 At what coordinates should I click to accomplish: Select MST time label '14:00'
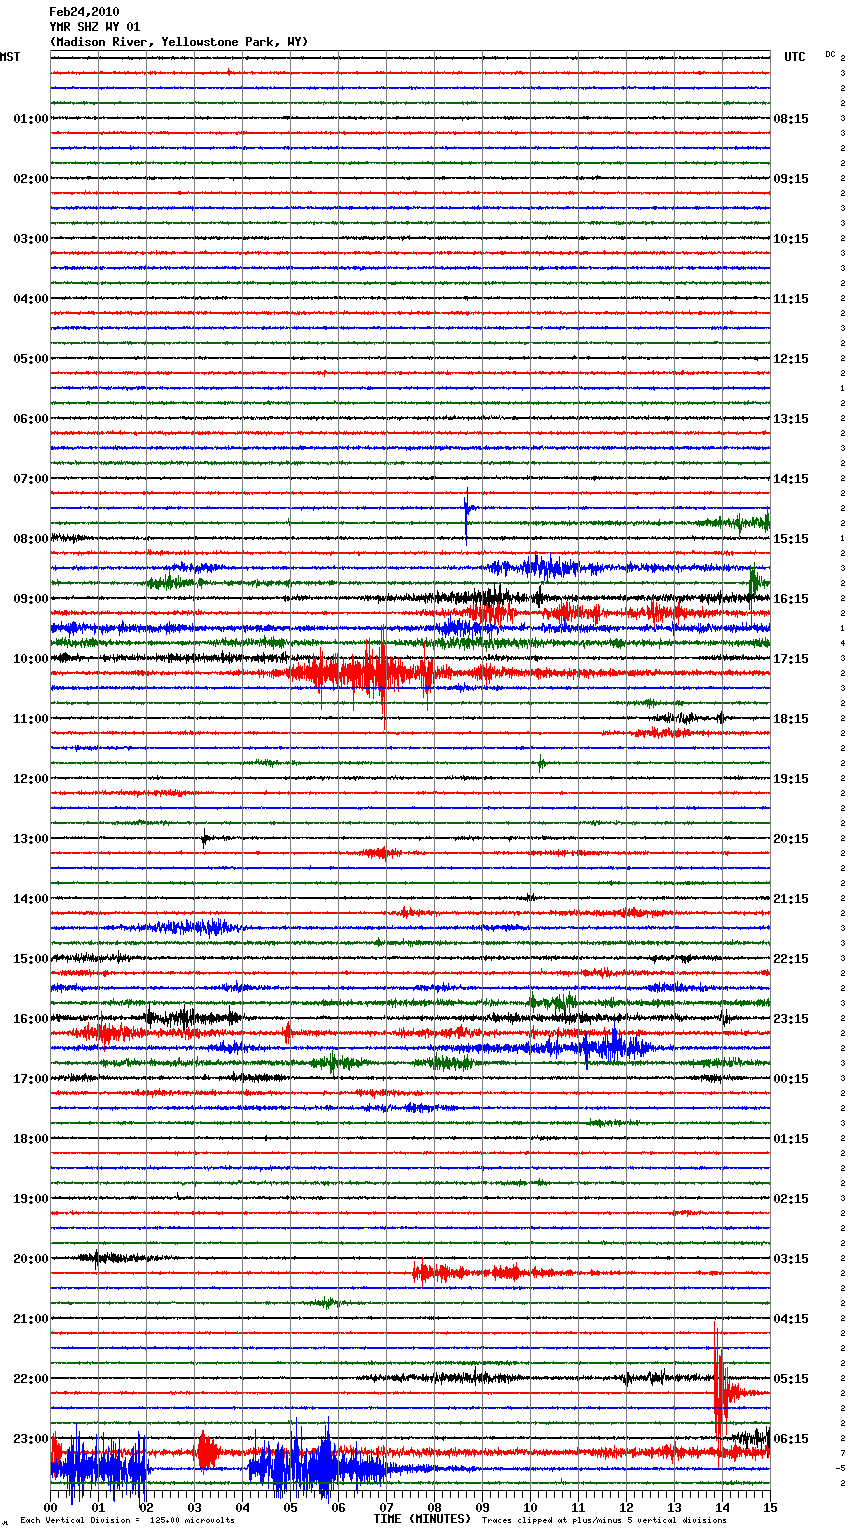pos(31,899)
